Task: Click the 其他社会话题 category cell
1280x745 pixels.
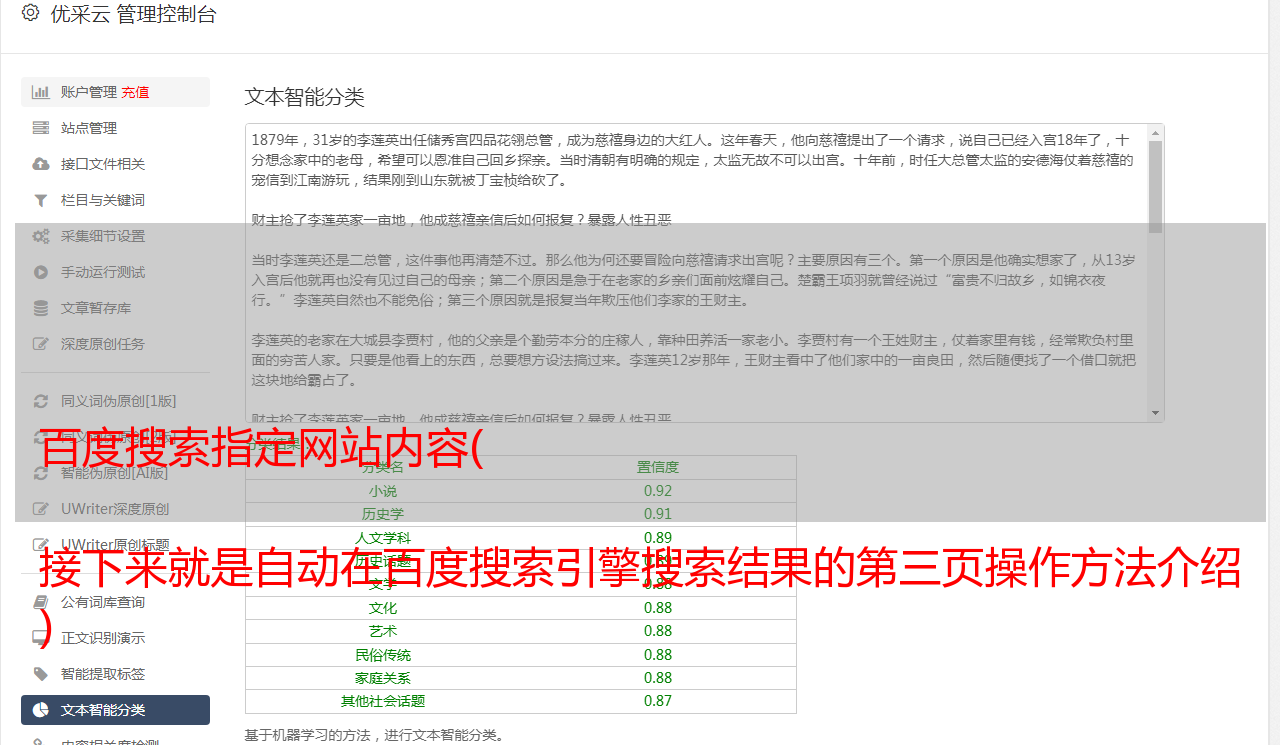Action: pyautogui.click(x=383, y=702)
